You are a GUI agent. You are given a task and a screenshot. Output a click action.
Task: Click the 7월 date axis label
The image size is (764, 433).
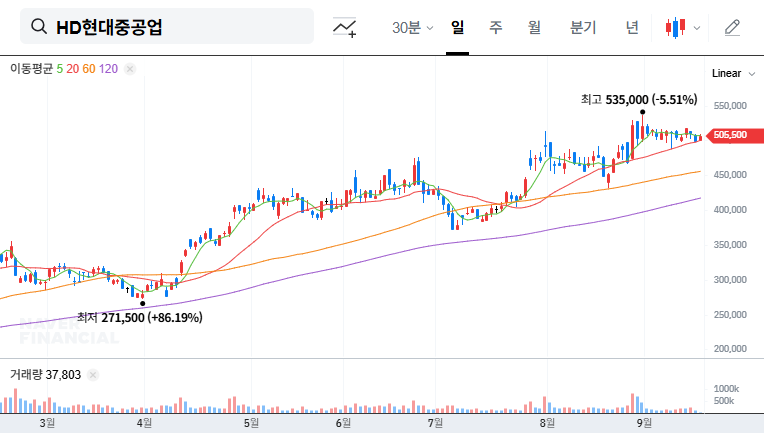tap(435, 423)
